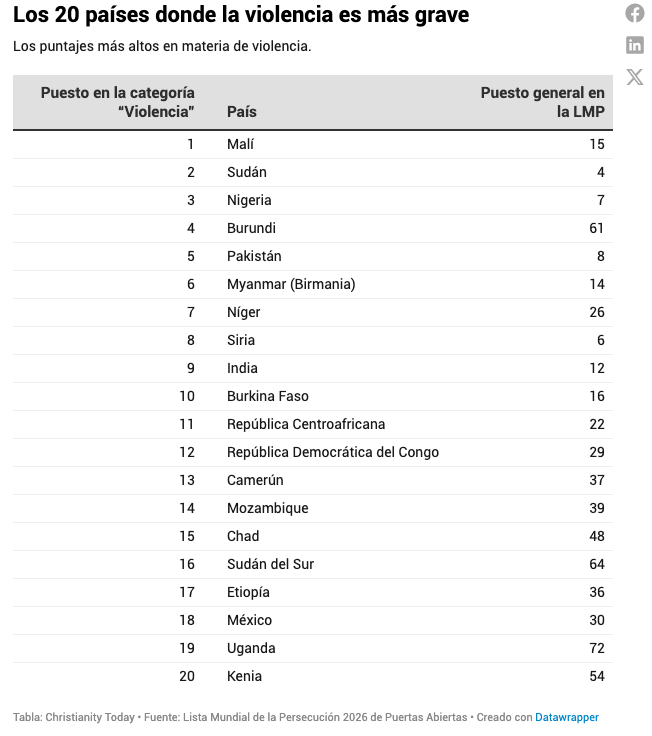Click the subtitle about highest violence scores
652x736 pixels.
pos(162,47)
